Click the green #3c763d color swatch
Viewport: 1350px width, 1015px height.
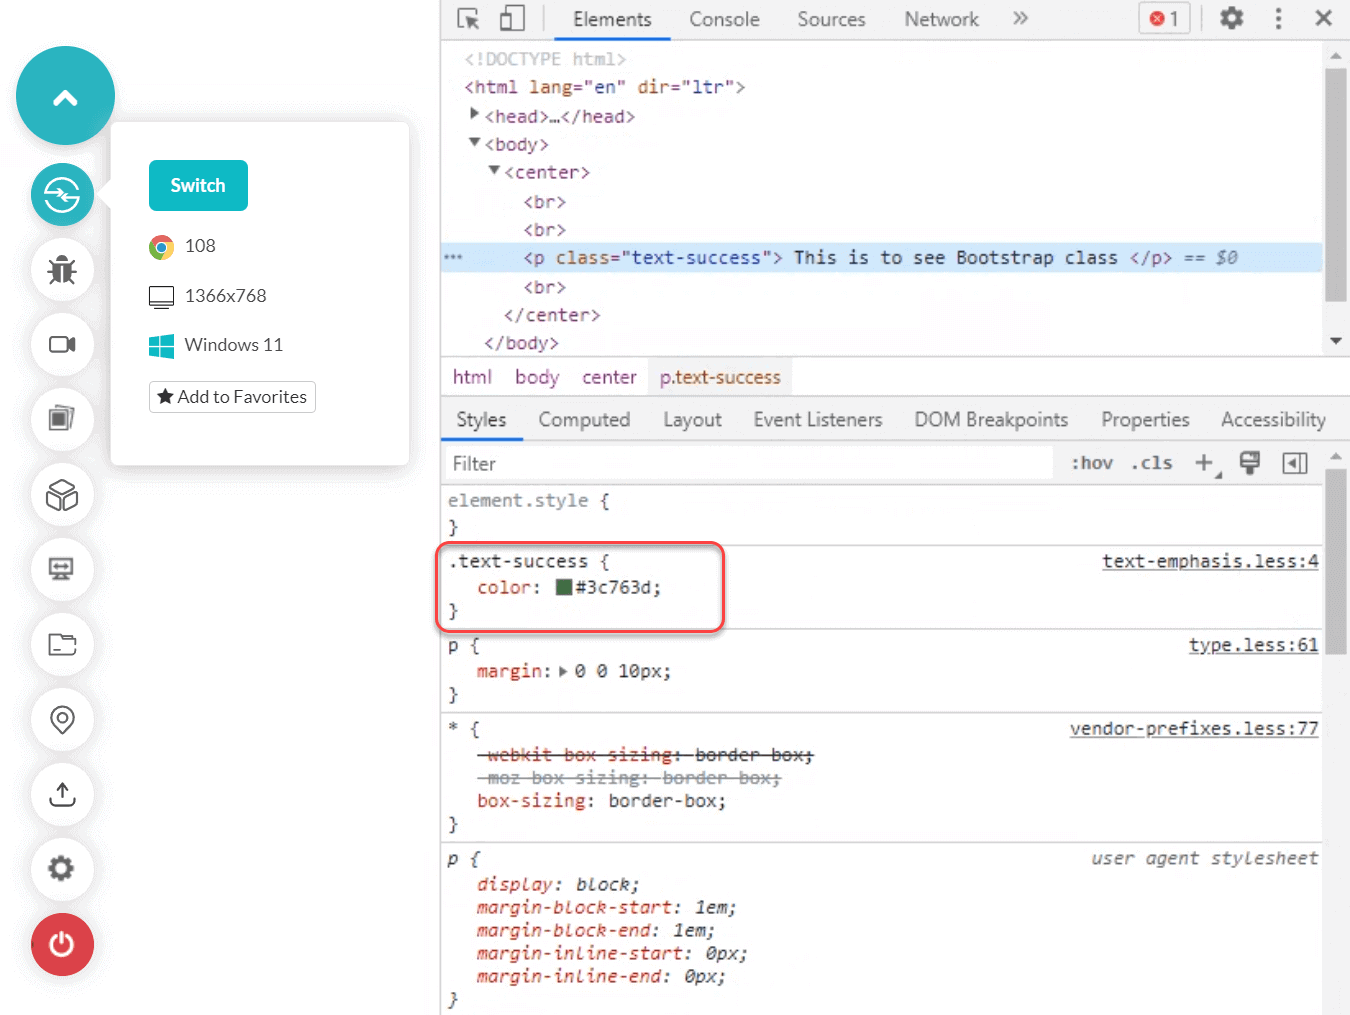point(566,588)
